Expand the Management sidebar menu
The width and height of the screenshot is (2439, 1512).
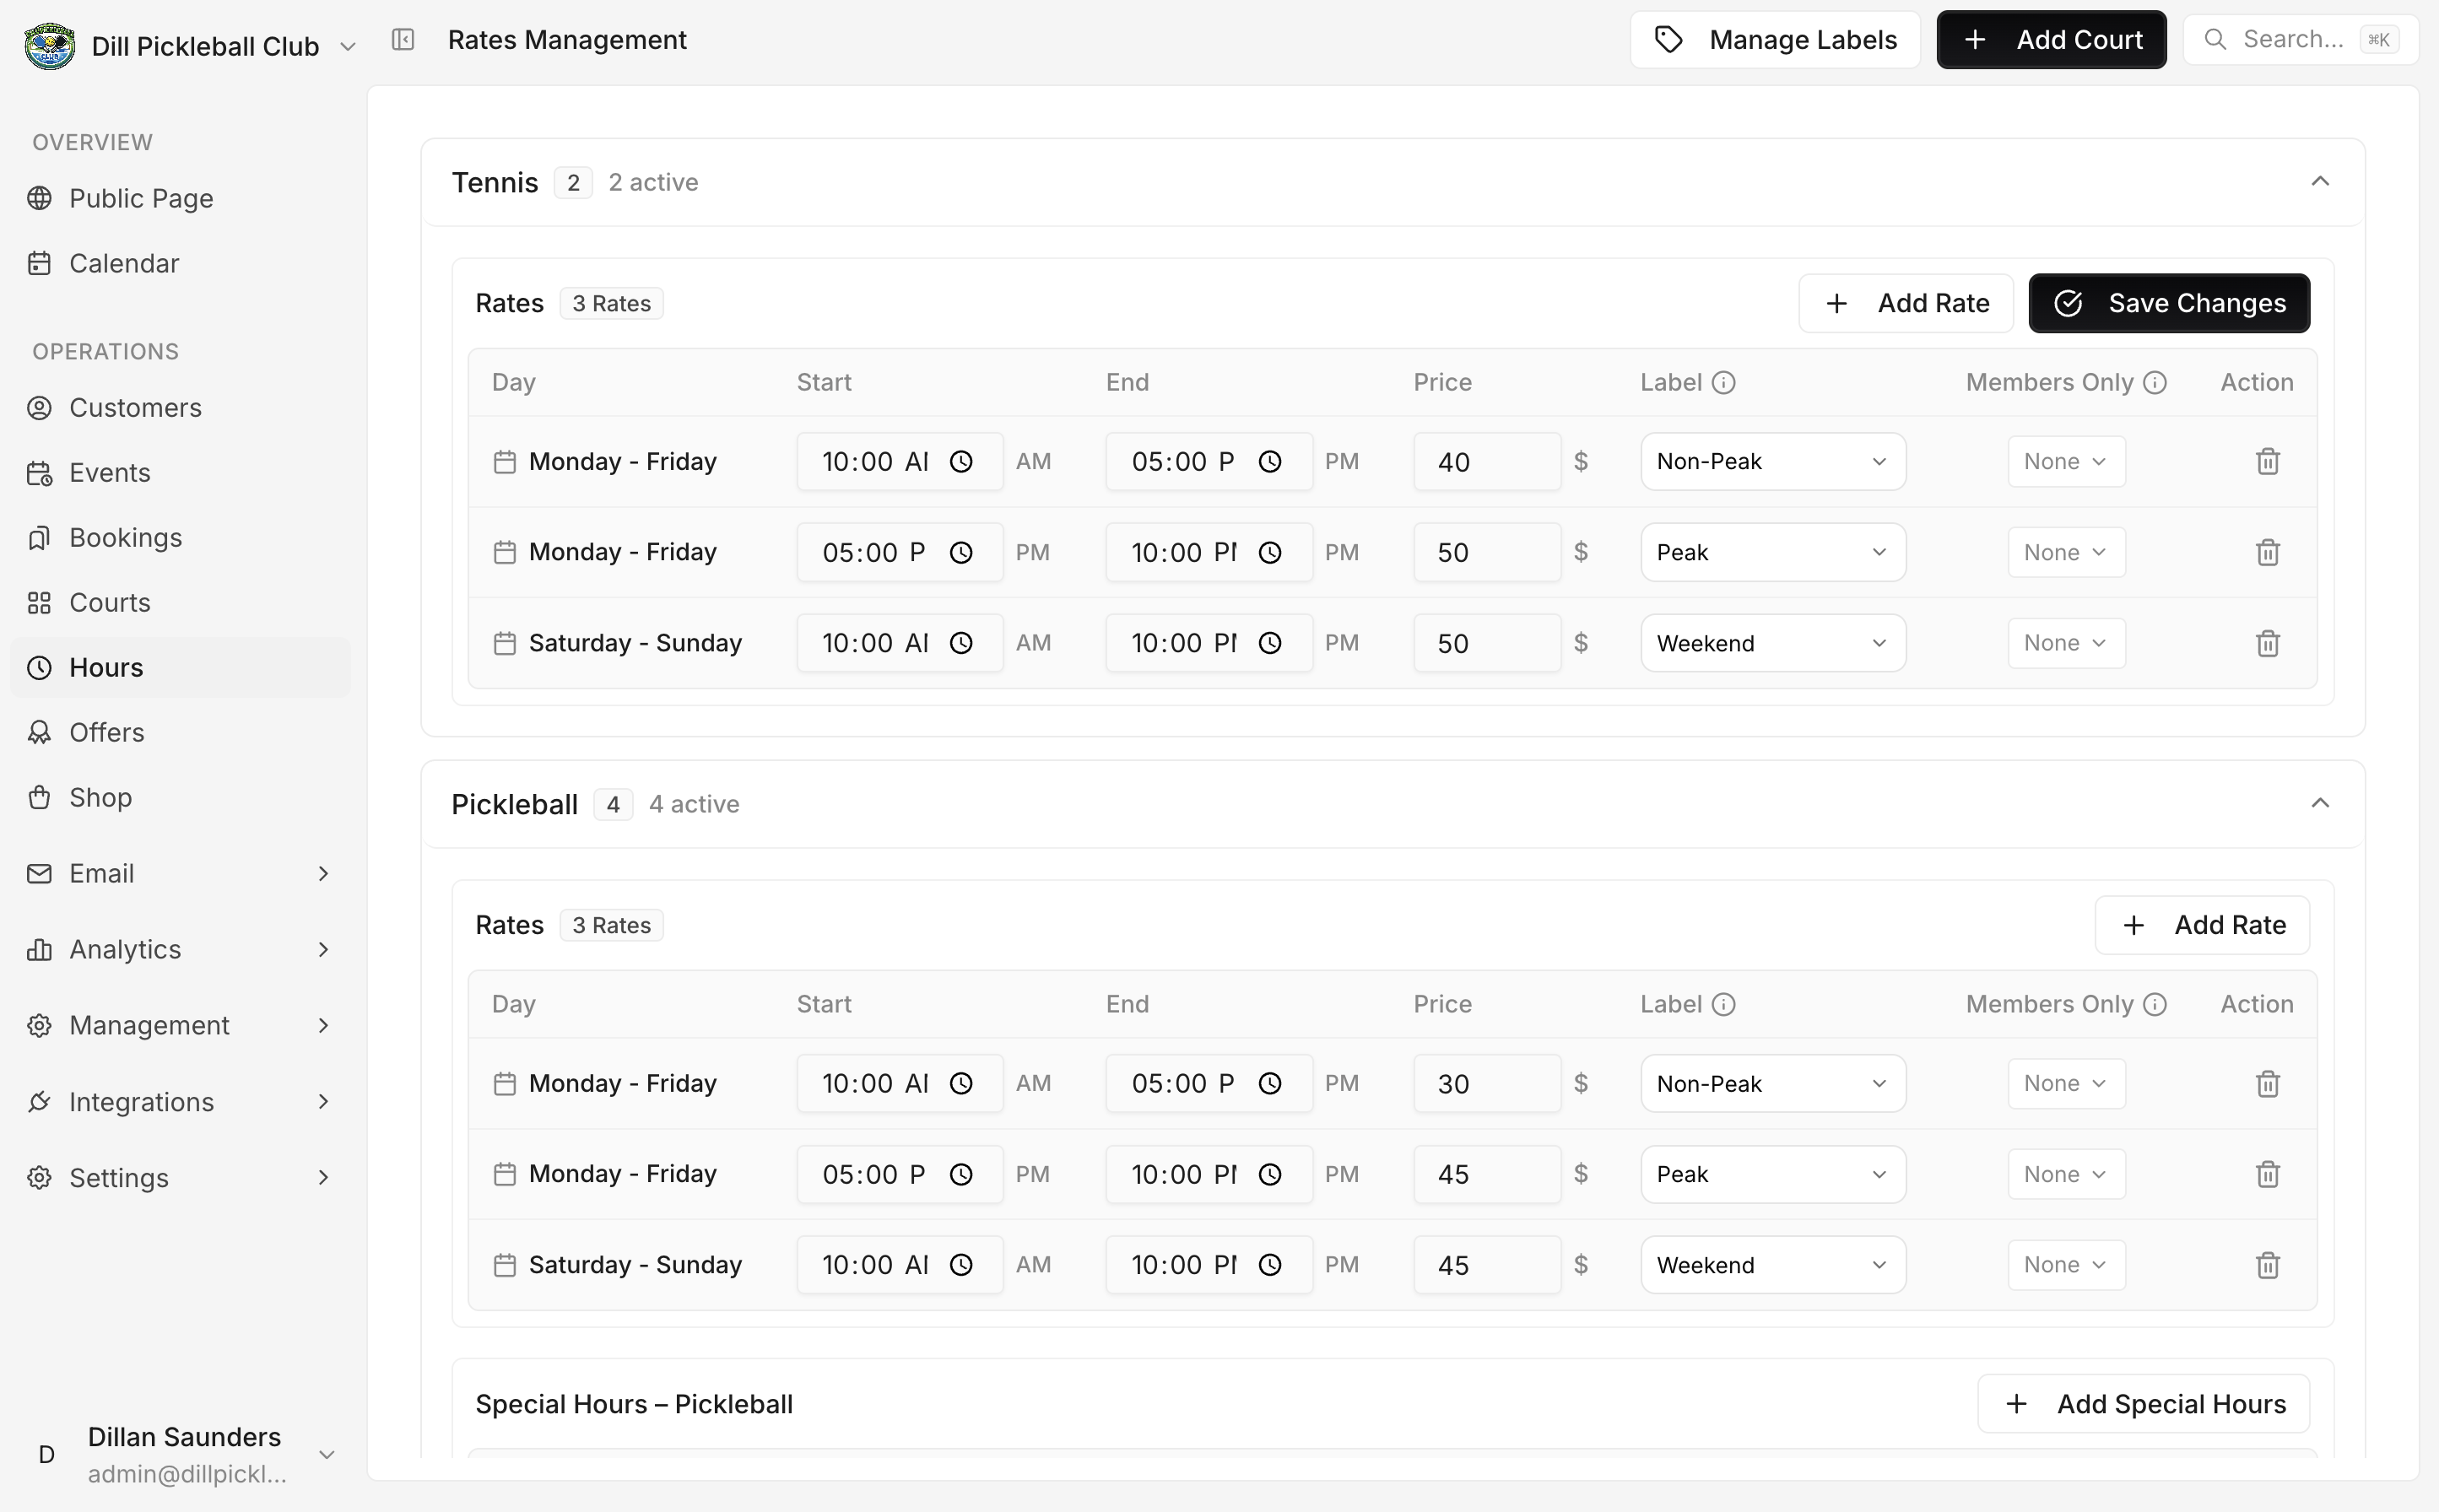(180, 1026)
